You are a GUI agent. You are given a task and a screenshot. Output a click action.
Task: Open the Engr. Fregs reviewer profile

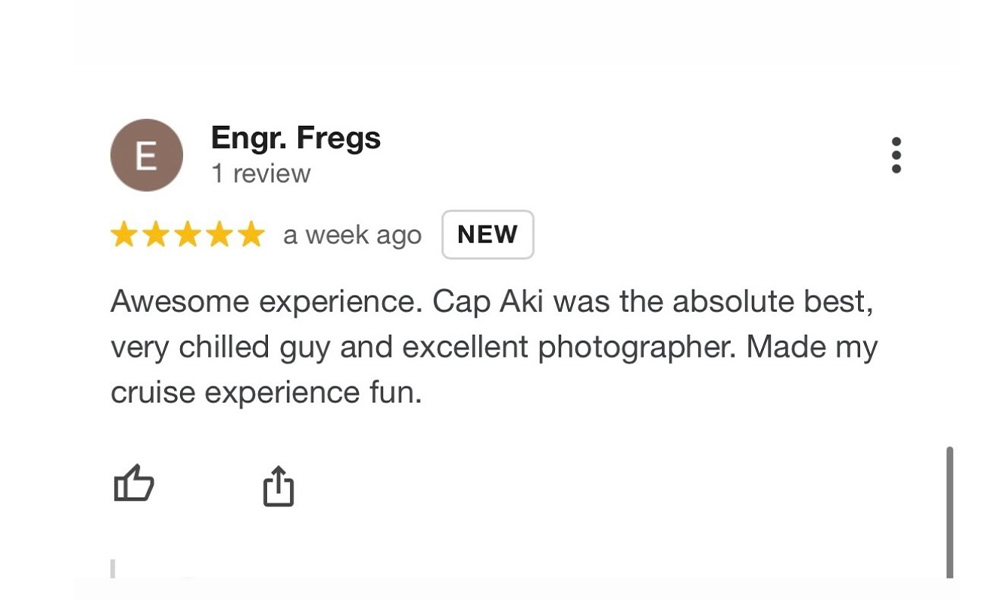(296, 138)
